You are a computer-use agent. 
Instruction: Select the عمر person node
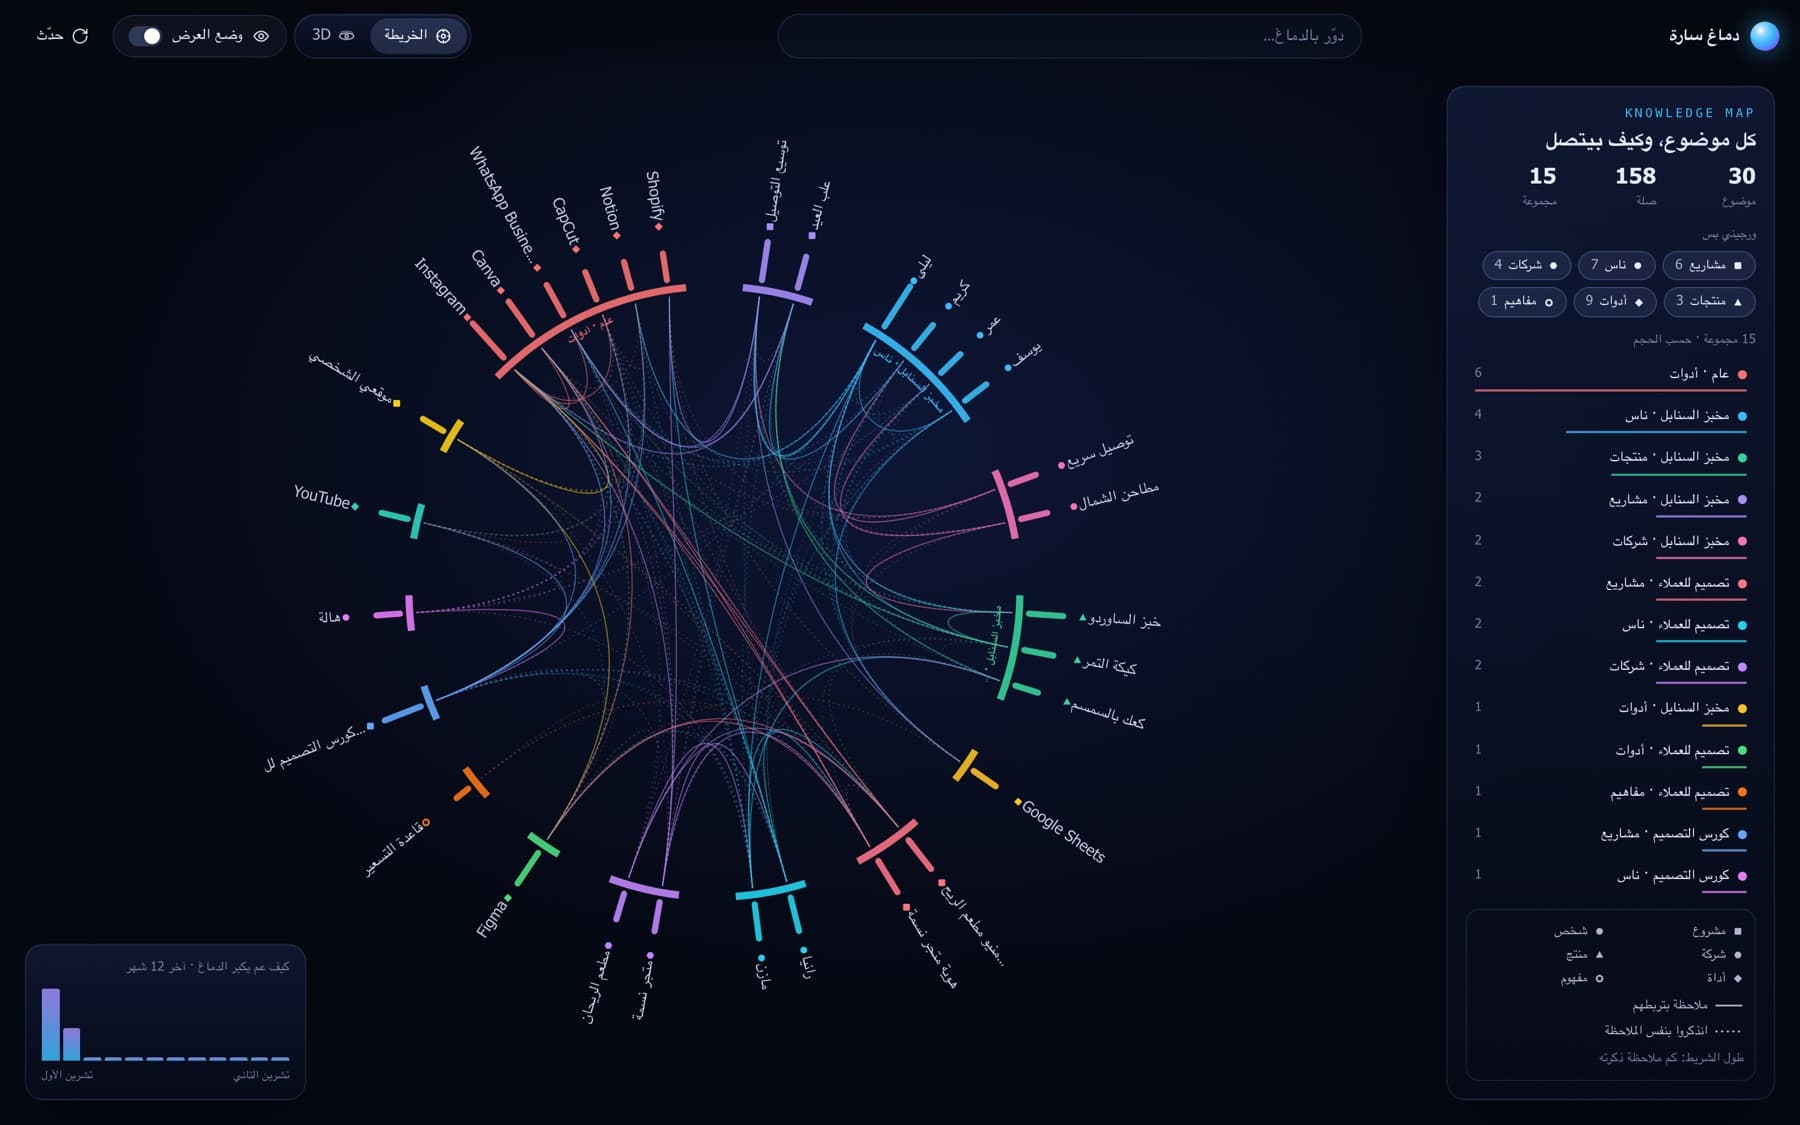click(989, 326)
